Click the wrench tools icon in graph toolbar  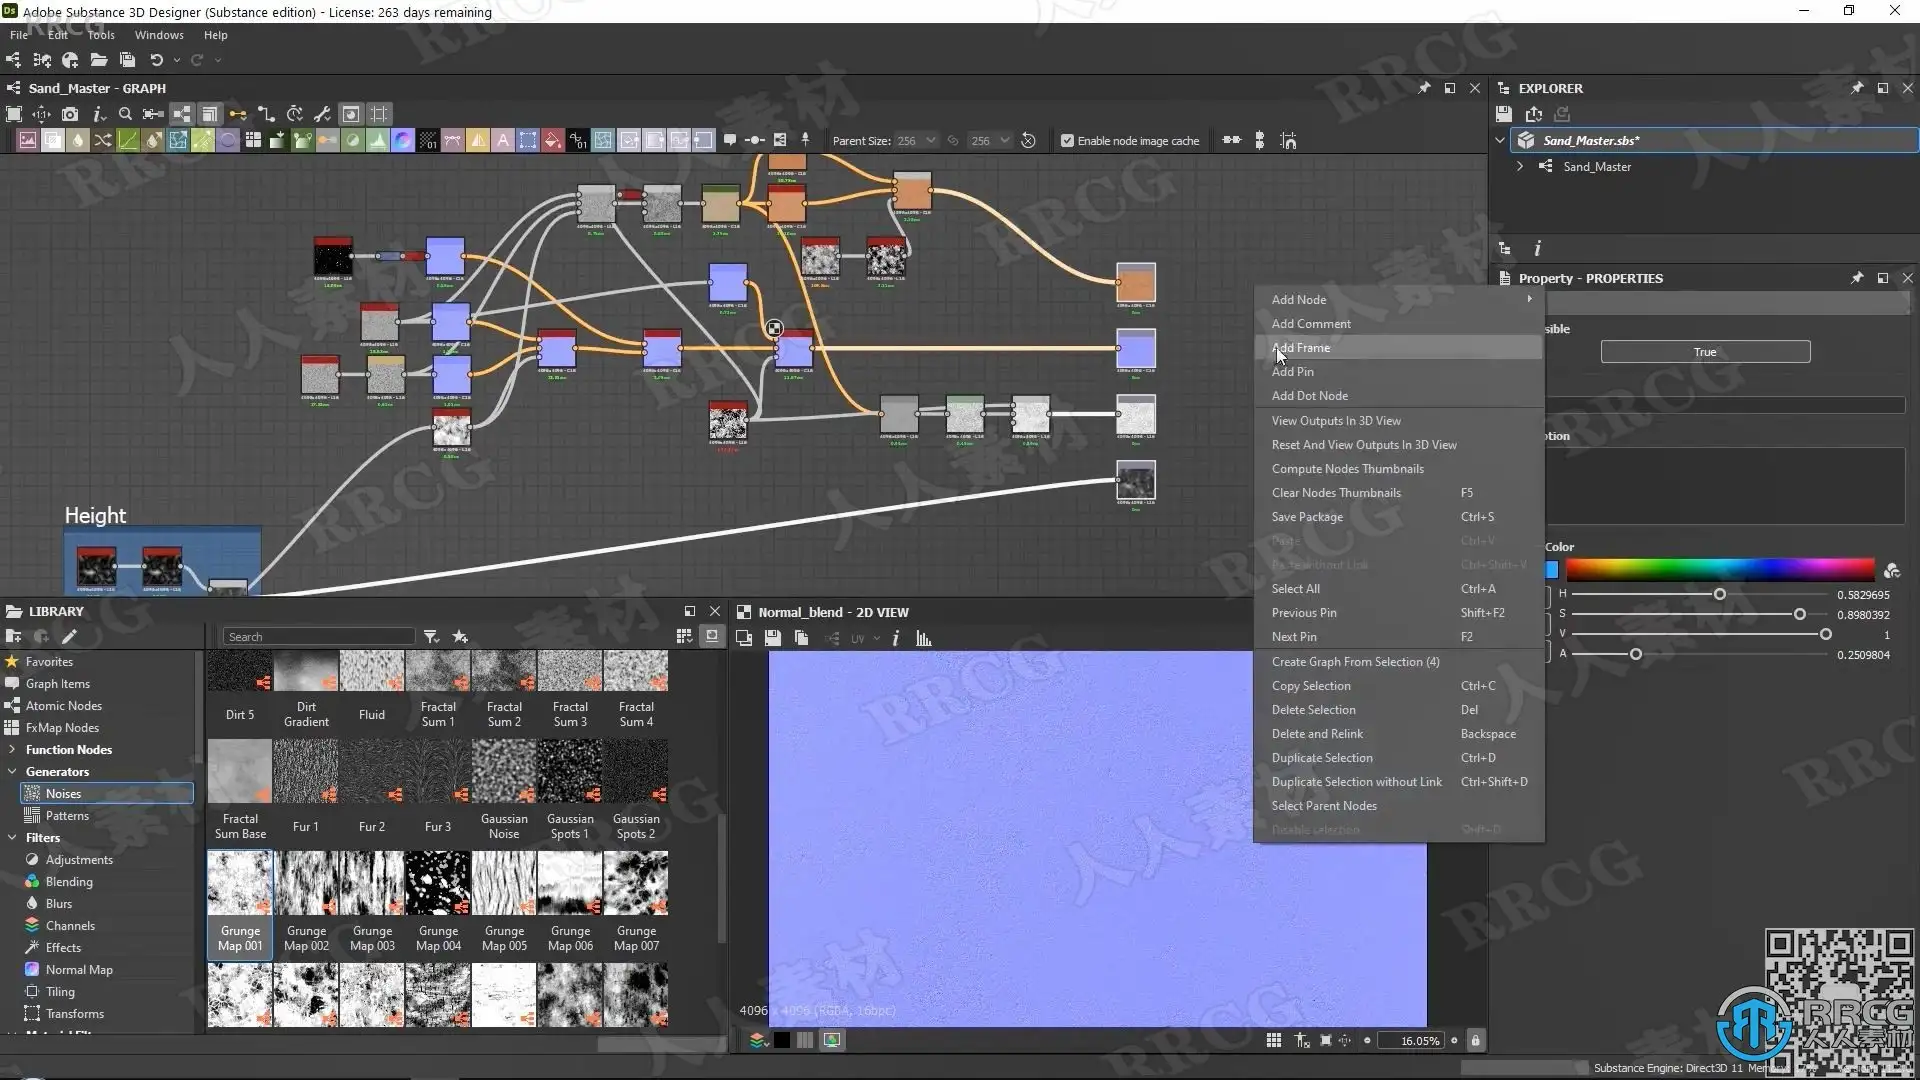coord(322,114)
